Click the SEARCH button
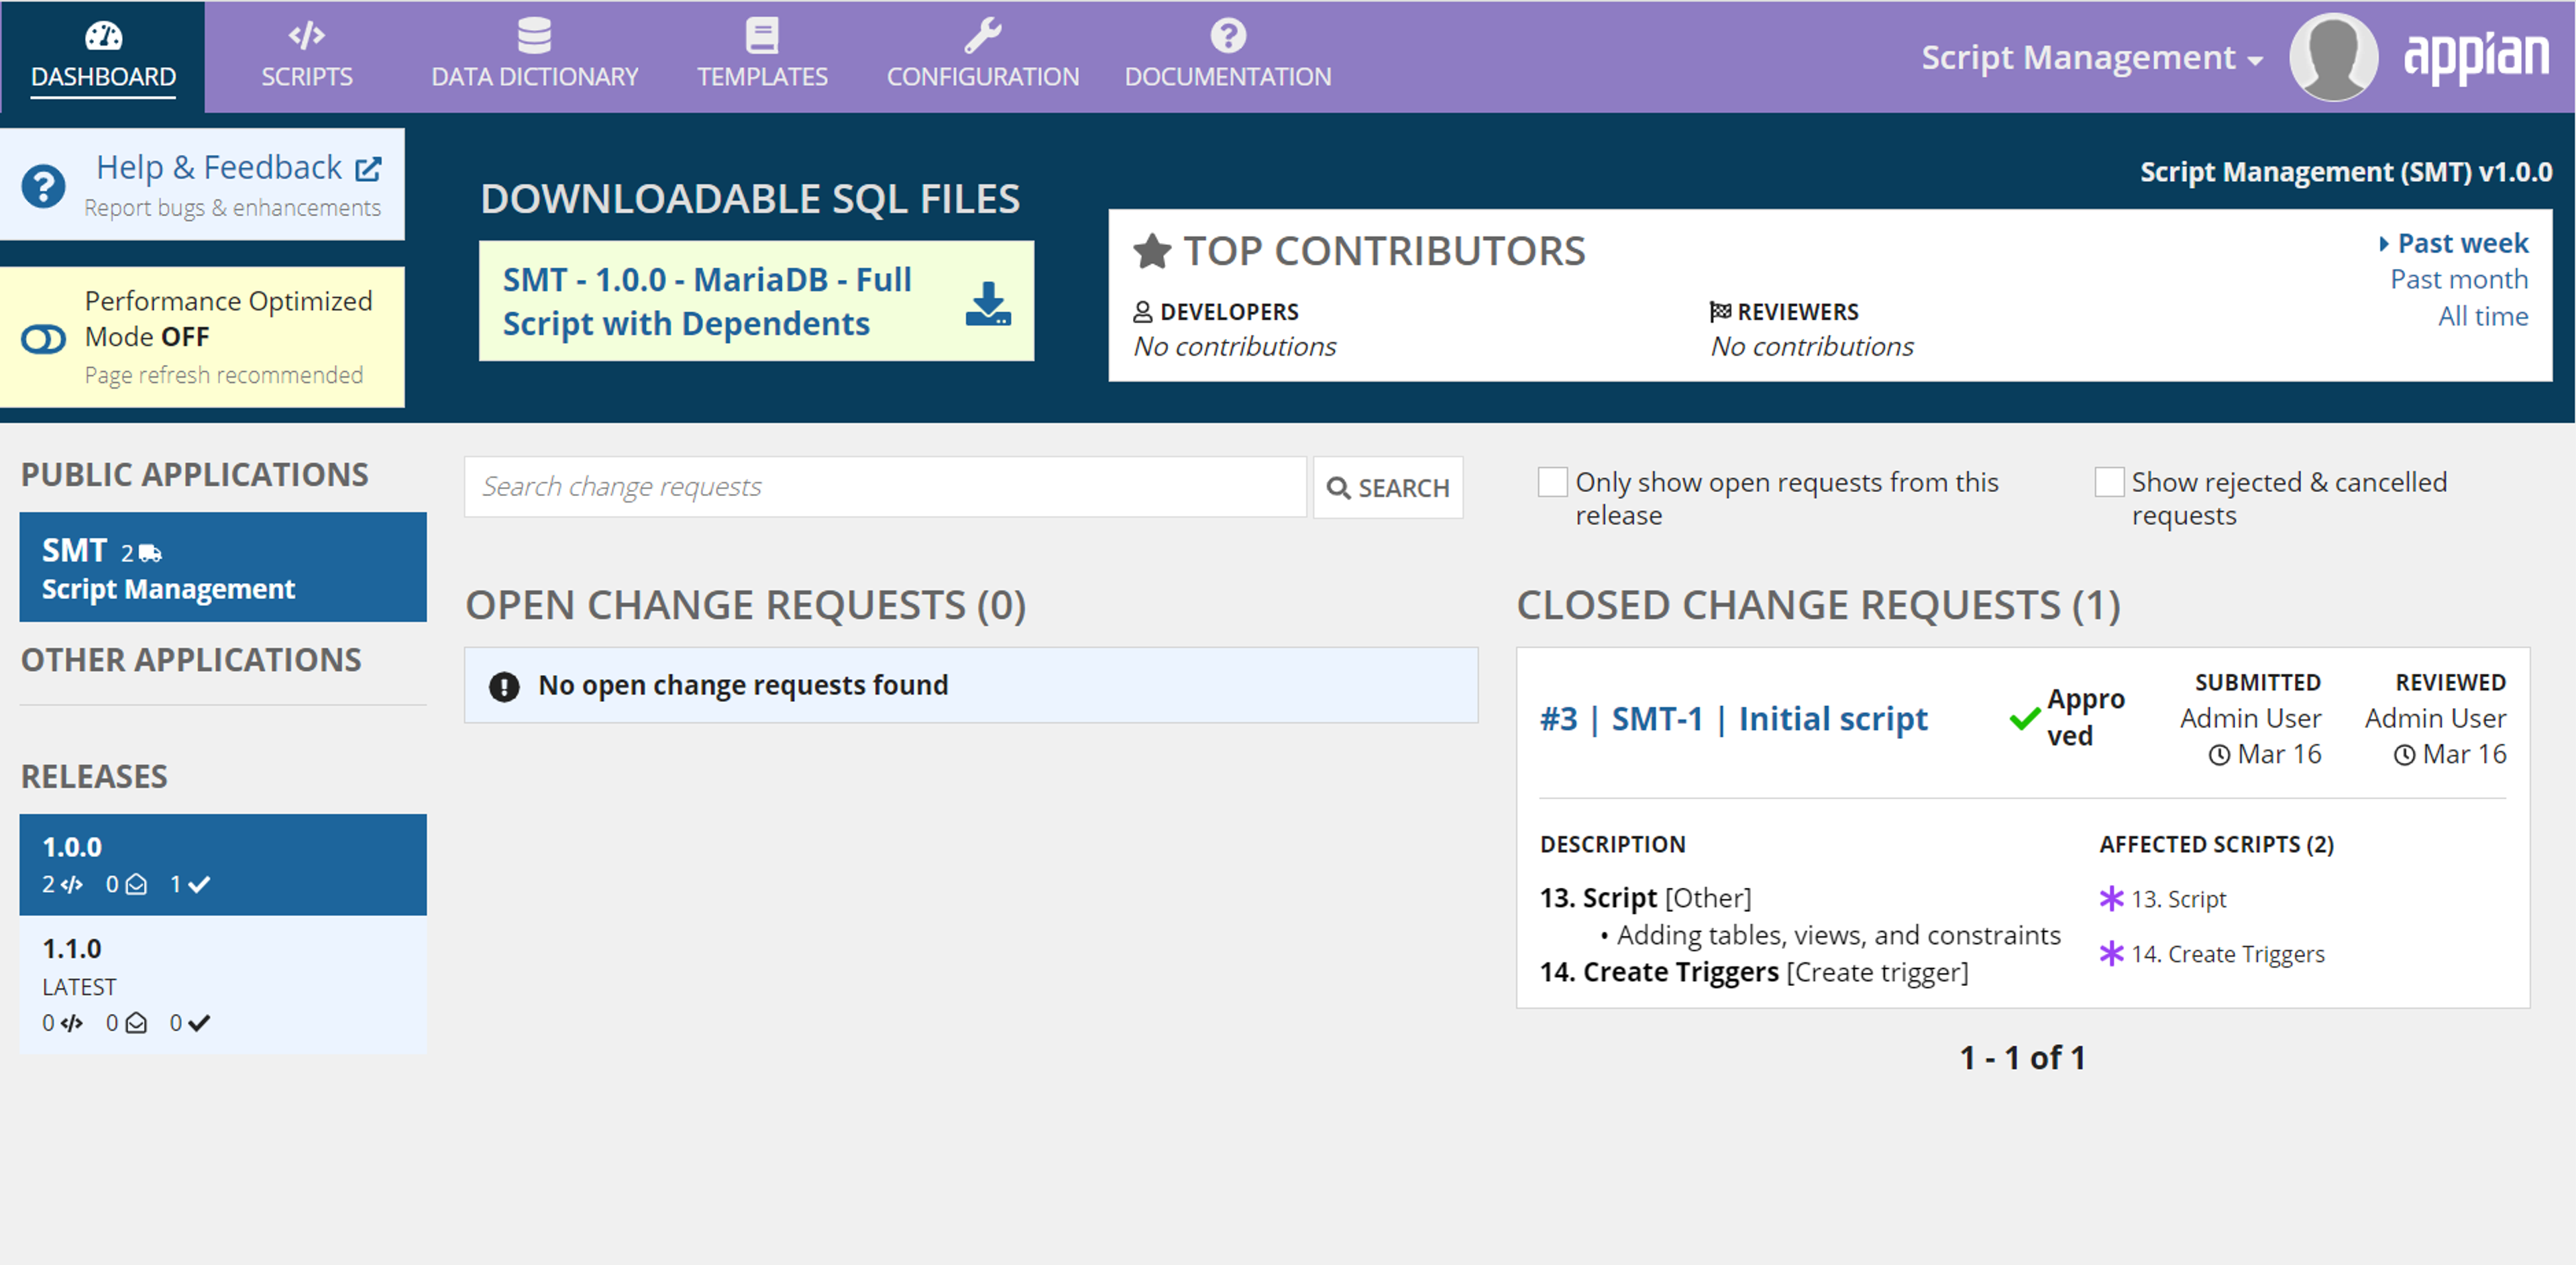The image size is (2576, 1265). [1388, 487]
